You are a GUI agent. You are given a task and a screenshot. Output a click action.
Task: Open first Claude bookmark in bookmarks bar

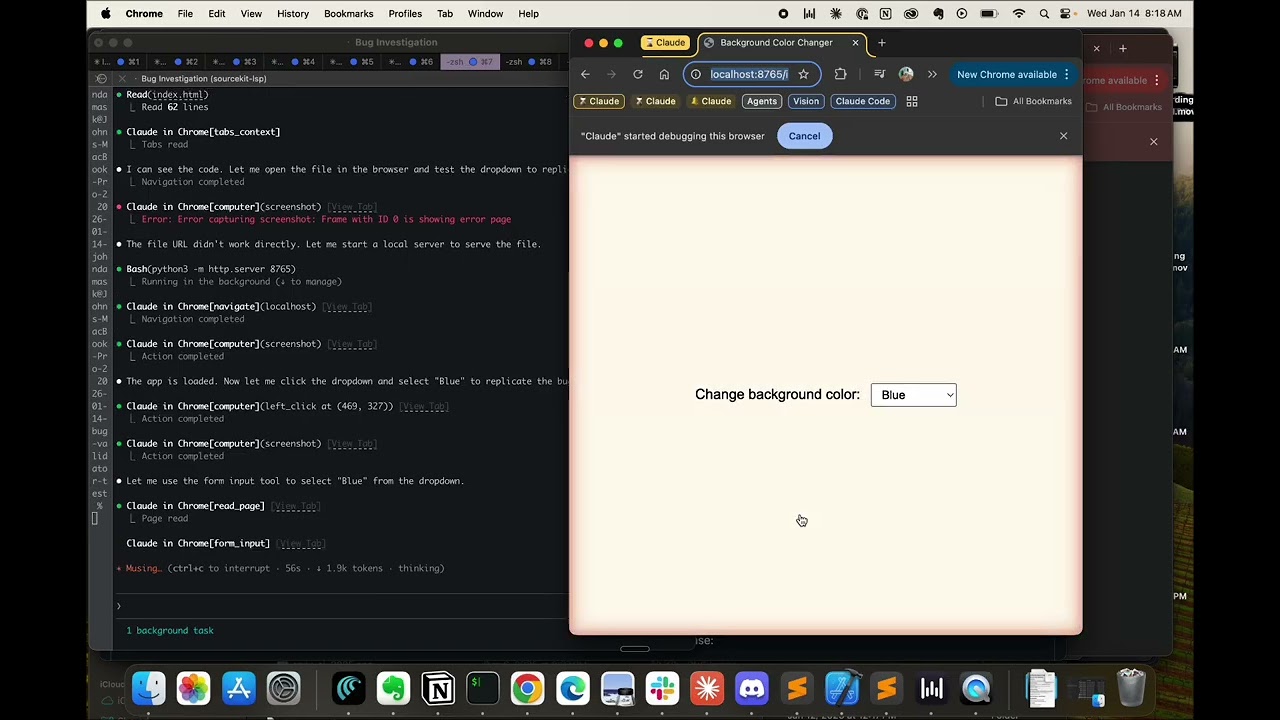[599, 101]
